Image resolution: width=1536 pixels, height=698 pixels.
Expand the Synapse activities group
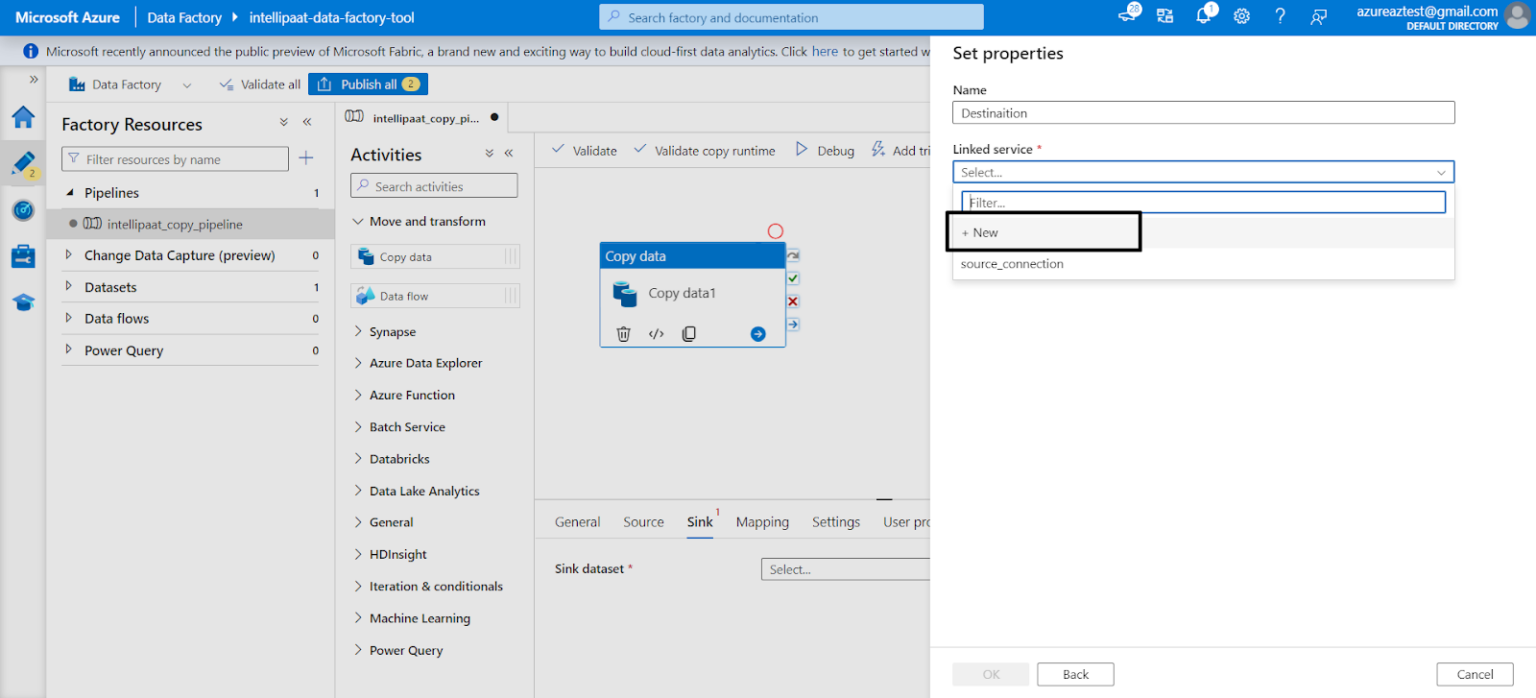[359, 332]
